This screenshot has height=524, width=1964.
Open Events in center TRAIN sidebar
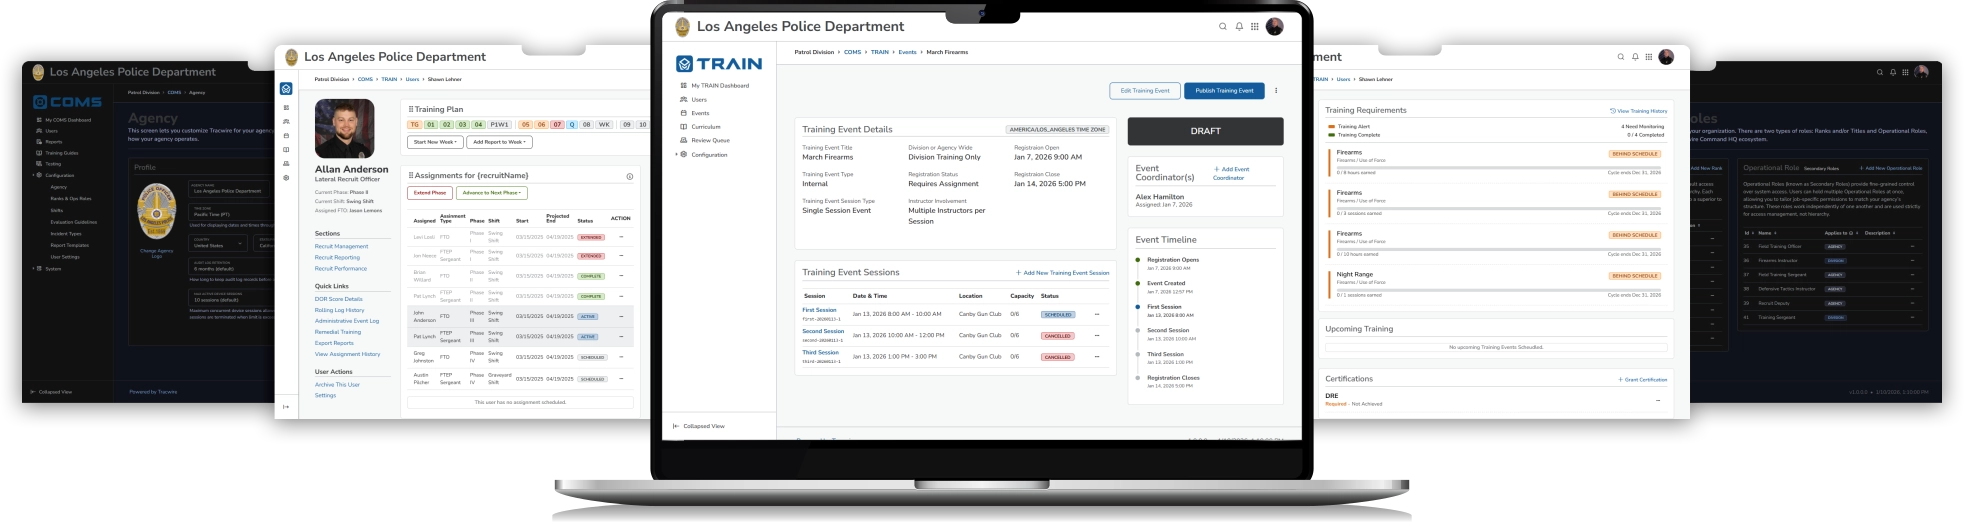[x=700, y=113]
